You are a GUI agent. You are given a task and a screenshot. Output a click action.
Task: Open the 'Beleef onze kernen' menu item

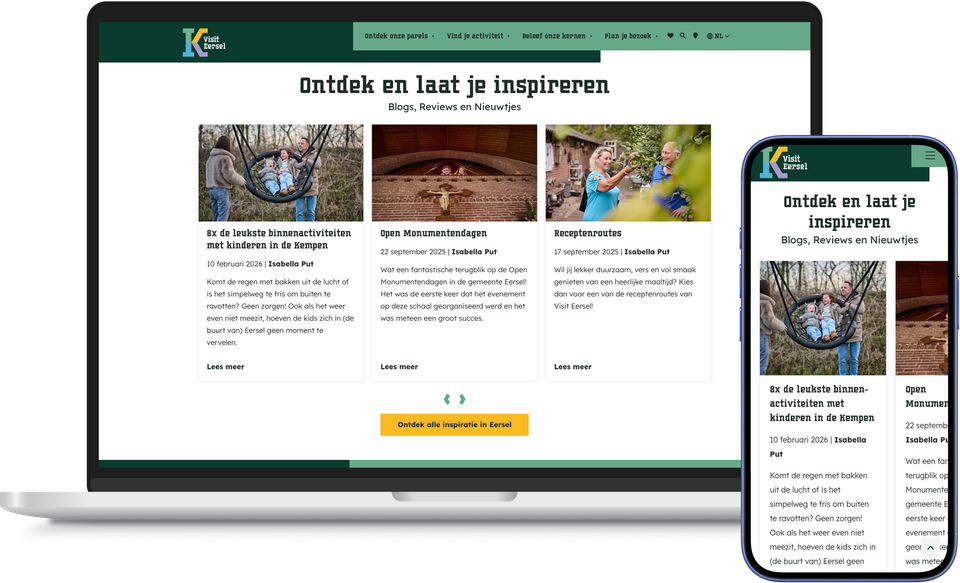tap(557, 36)
